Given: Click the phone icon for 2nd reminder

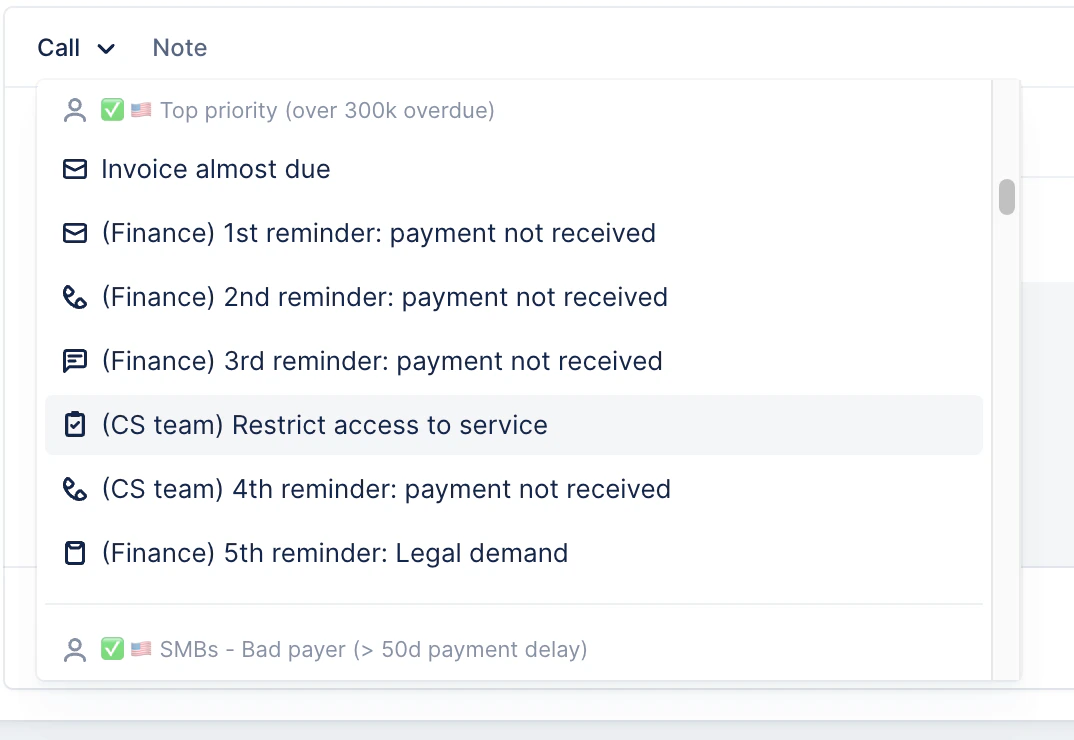Looking at the screenshot, I should click(75, 297).
